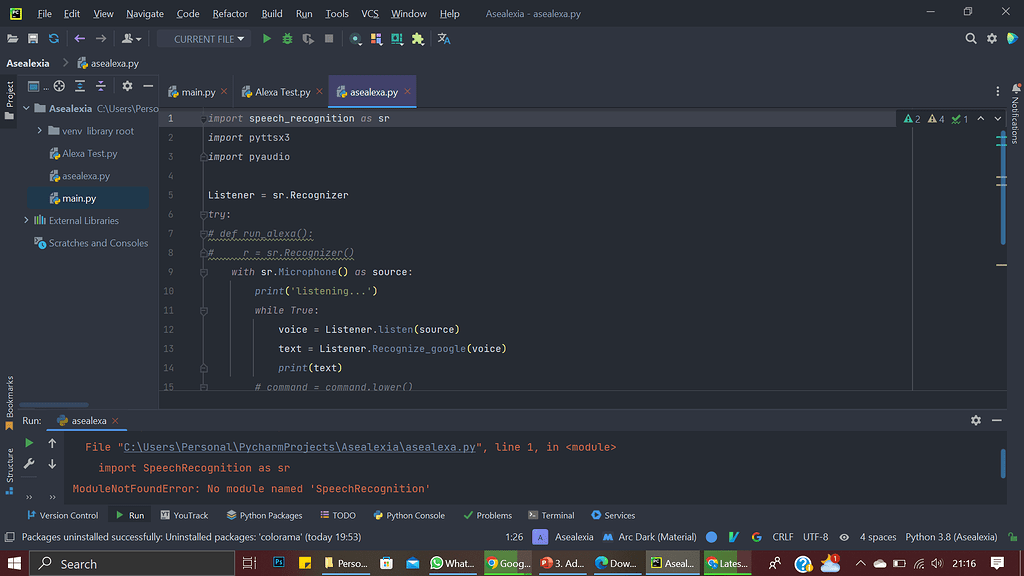This screenshot has height=576, width=1024.
Task: Open the Python Packages tool window tab
Action: 264,515
